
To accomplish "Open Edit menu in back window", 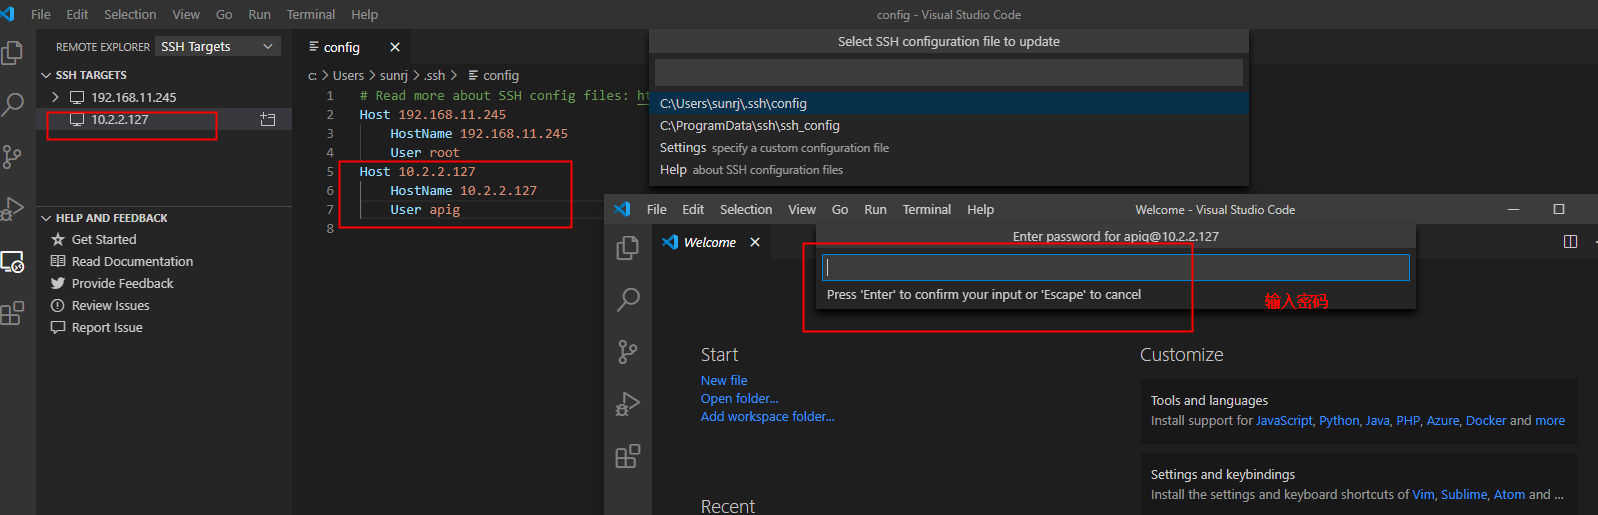I will tap(77, 14).
